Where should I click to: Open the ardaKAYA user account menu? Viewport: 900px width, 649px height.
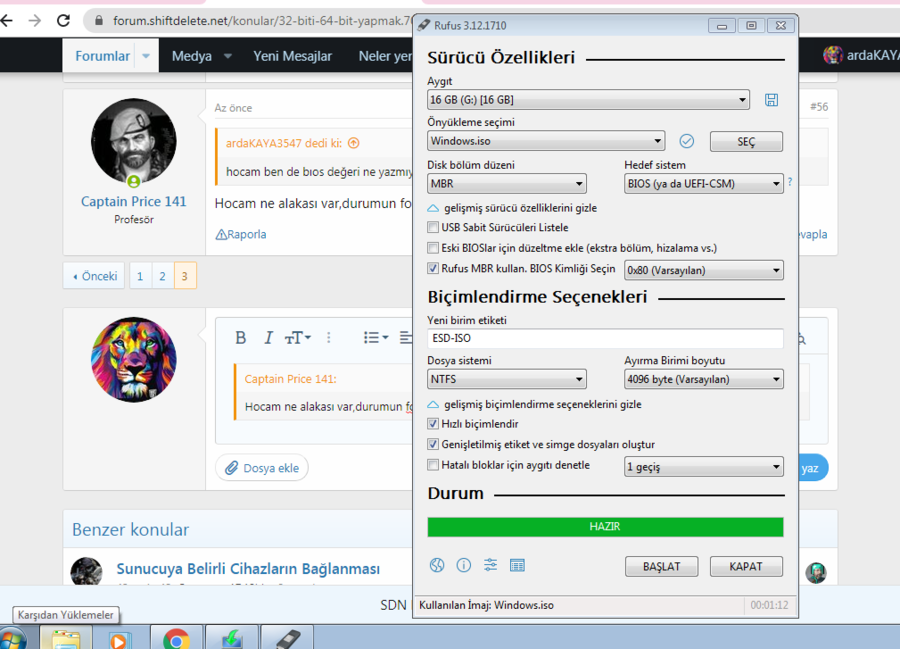(x=861, y=55)
